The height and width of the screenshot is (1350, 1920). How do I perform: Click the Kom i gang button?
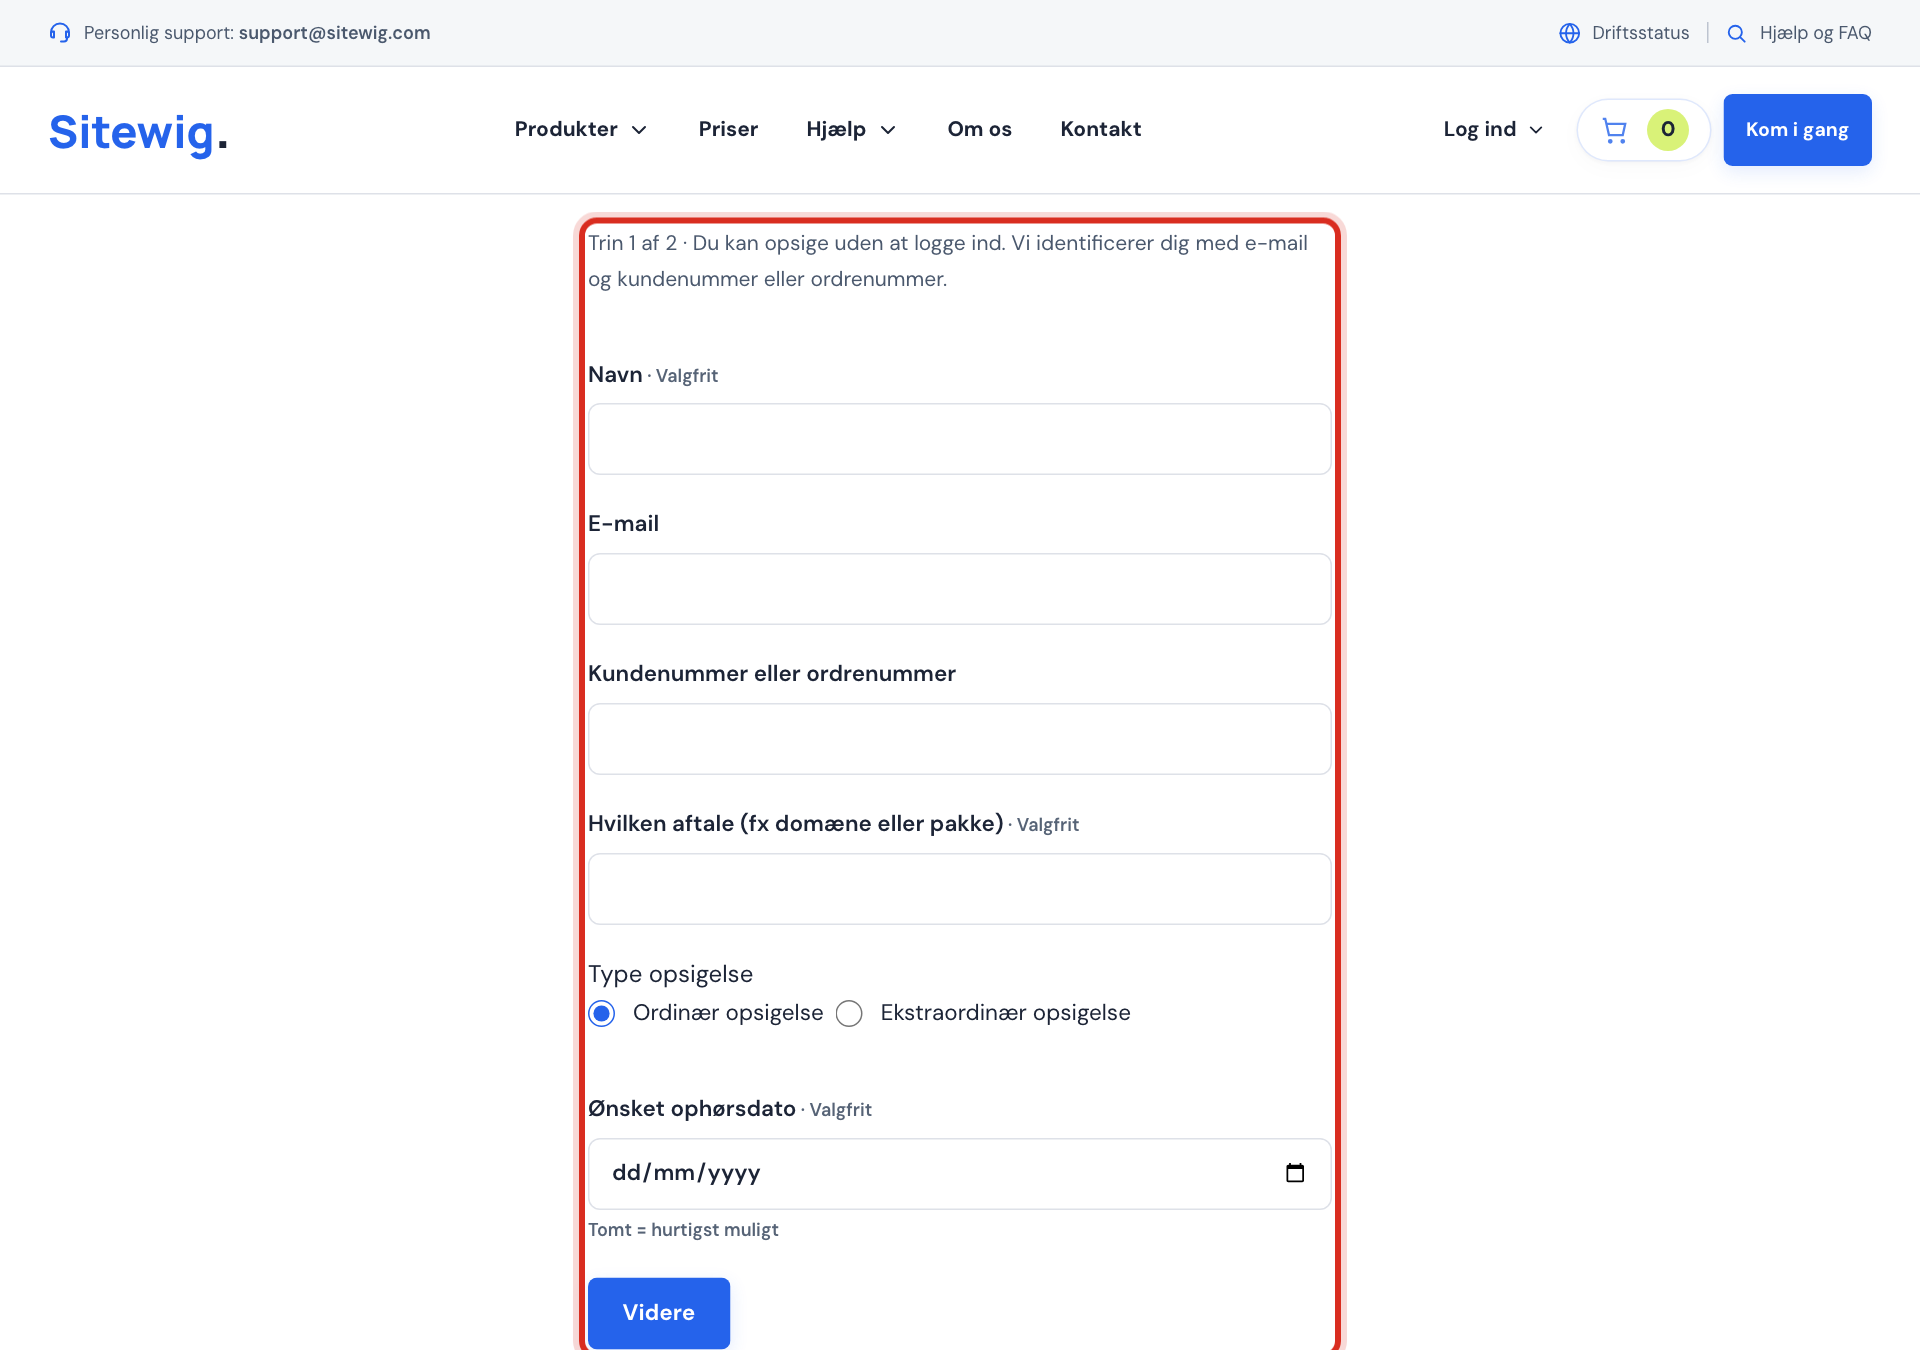pos(1797,130)
